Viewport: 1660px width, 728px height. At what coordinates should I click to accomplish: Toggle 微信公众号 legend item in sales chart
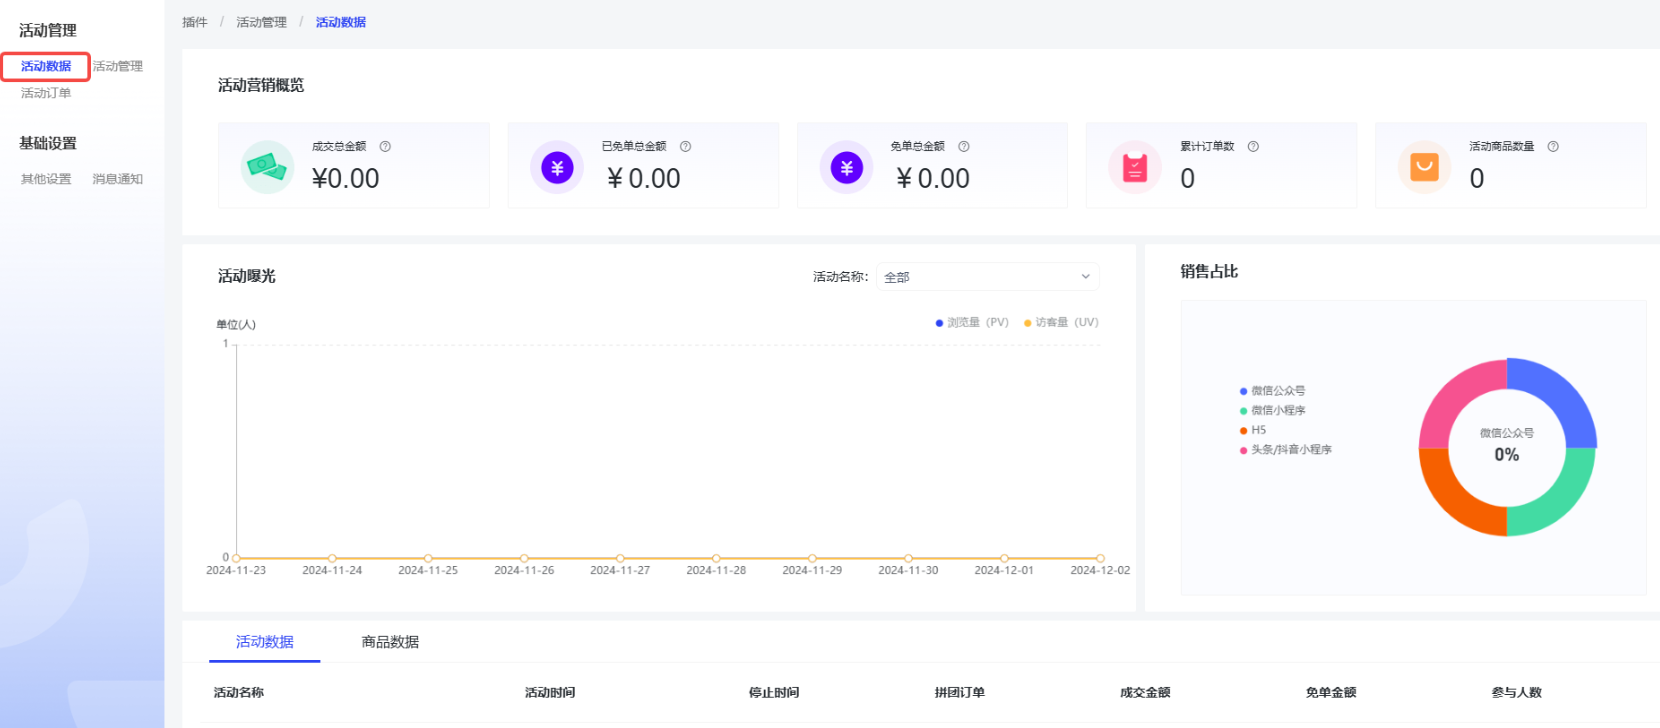coord(1273,391)
